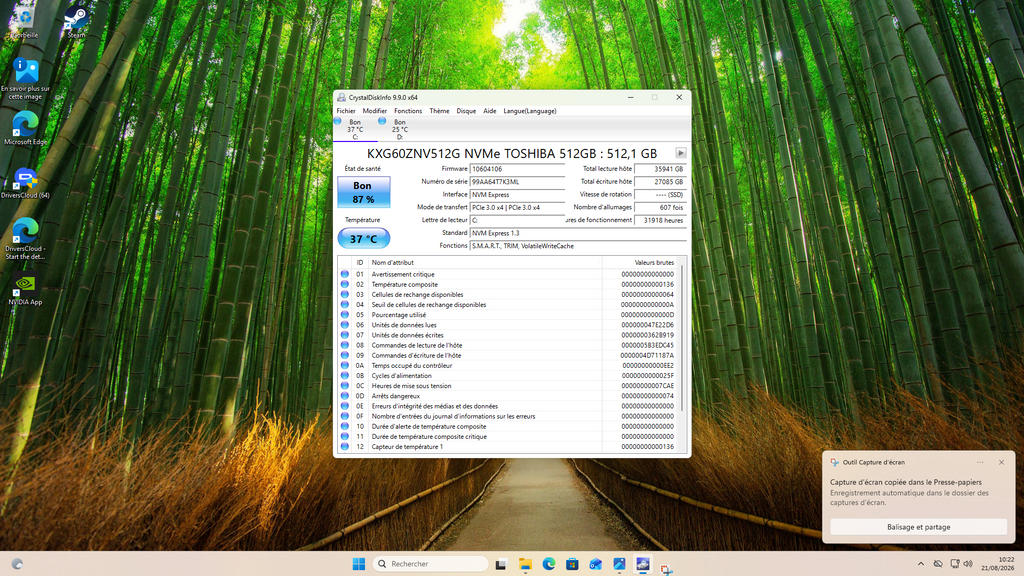Click the 37 °C temperature button
The image size is (1024, 576).
point(364,239)
